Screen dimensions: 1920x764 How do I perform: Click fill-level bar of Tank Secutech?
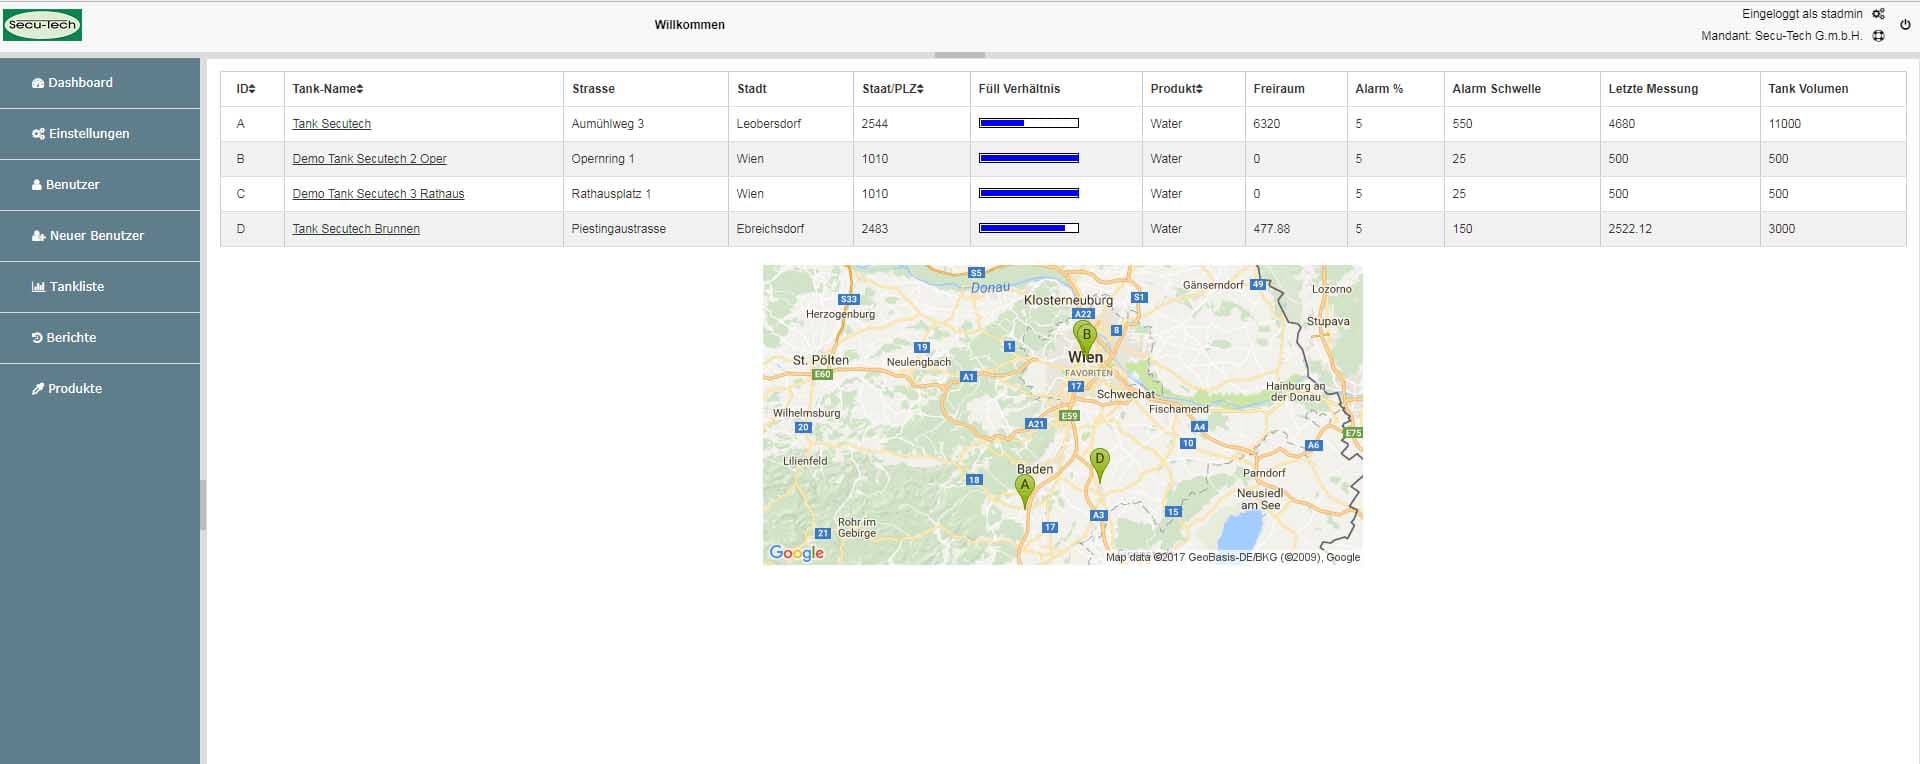coord(1029,123)
